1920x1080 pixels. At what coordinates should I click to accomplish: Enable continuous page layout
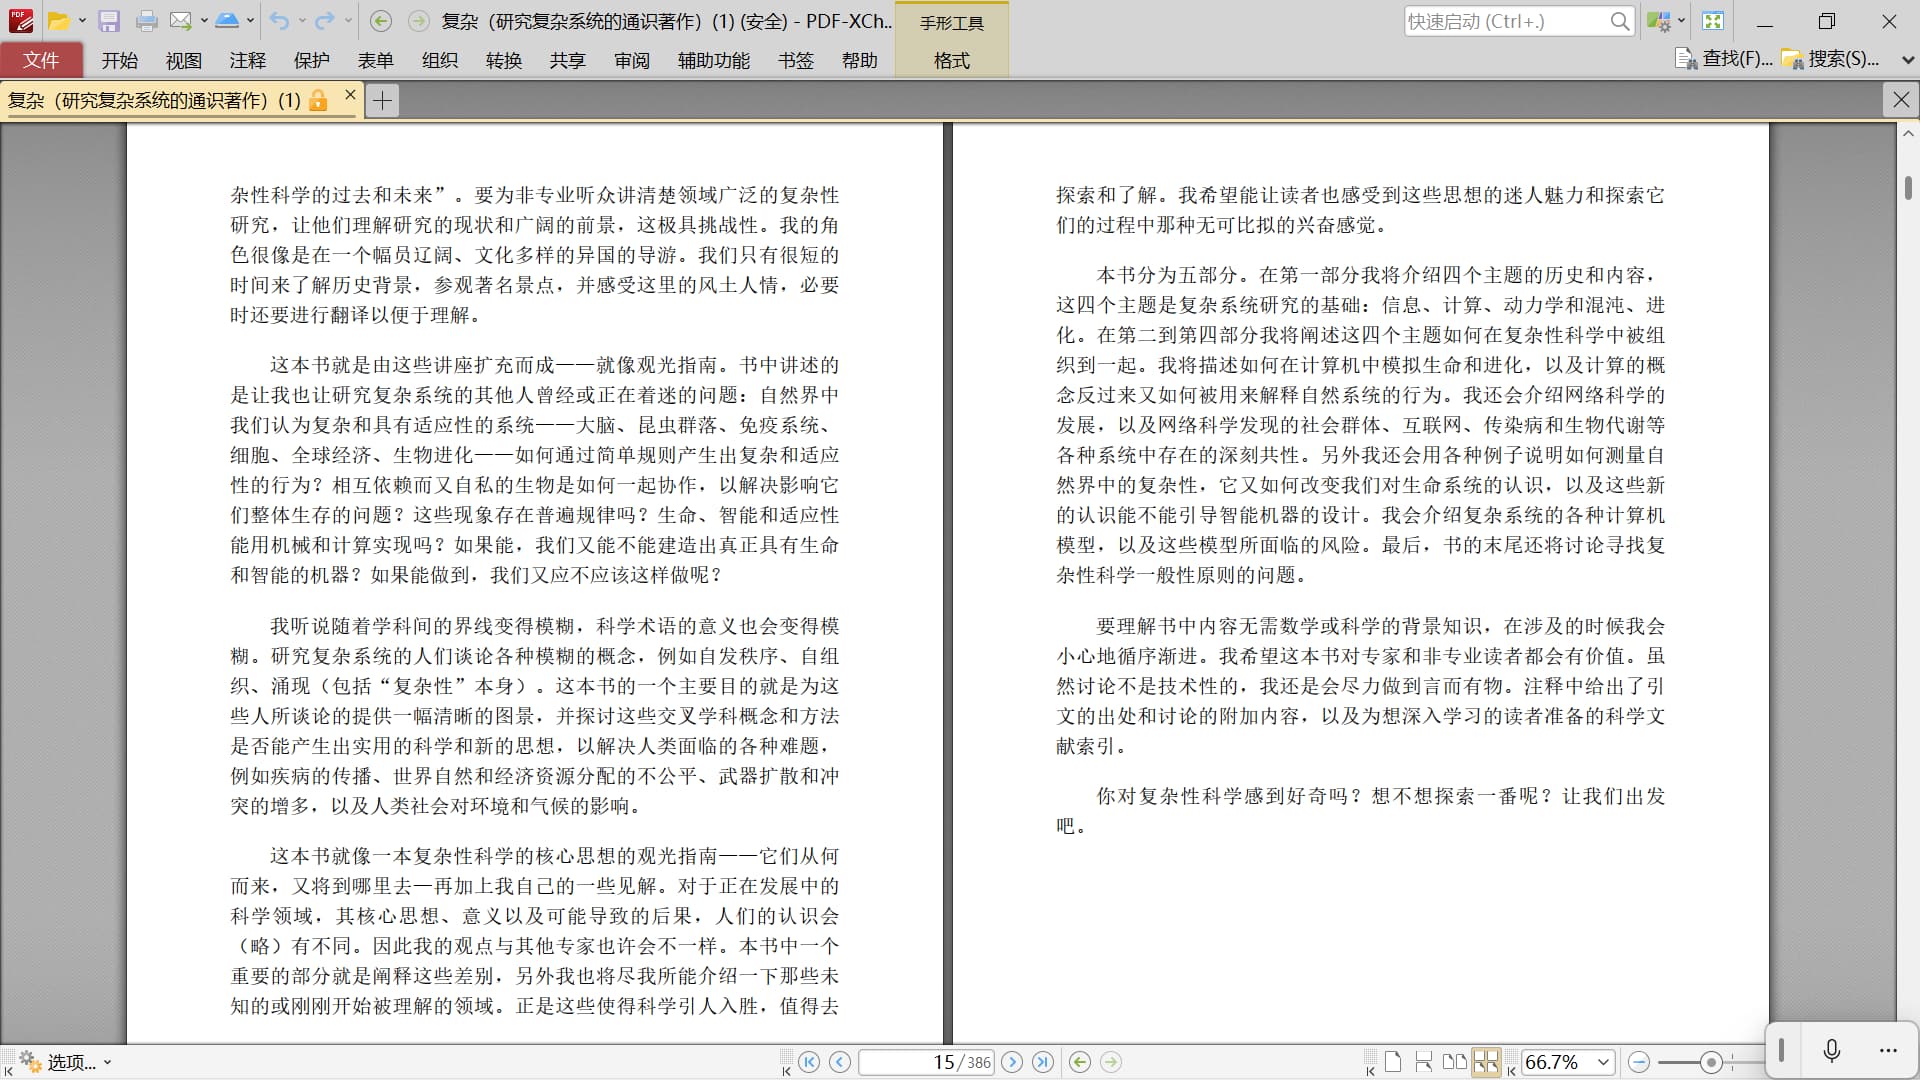click(x=1424, y=1062)
